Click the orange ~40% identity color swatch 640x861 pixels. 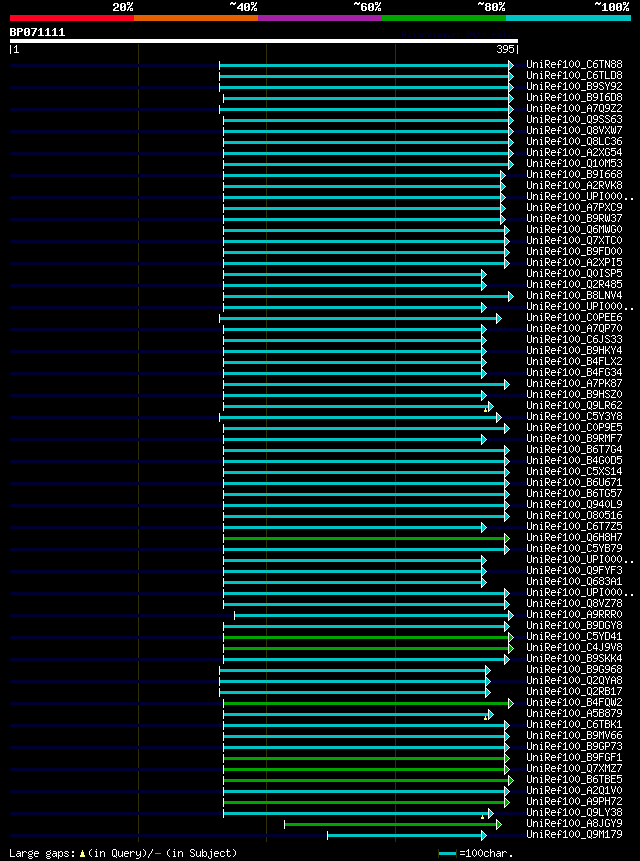click(x=196, y=18)
